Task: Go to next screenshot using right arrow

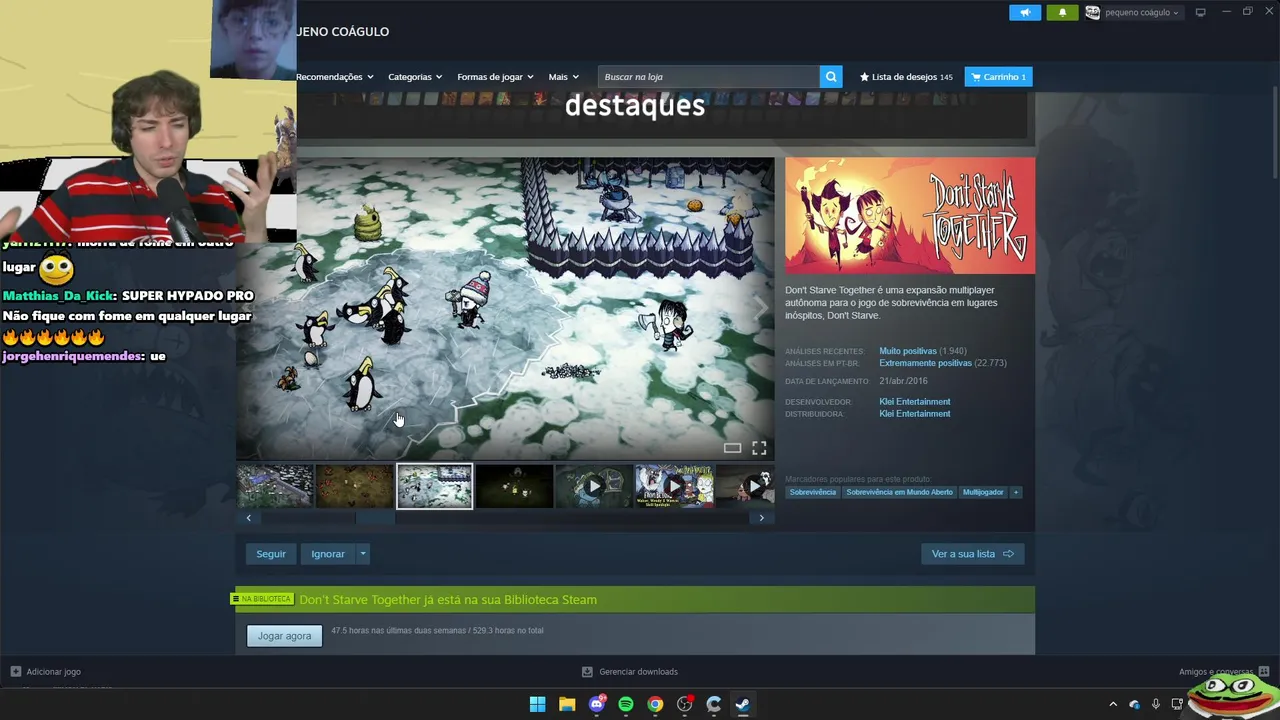Action: (x=761, y=518)
